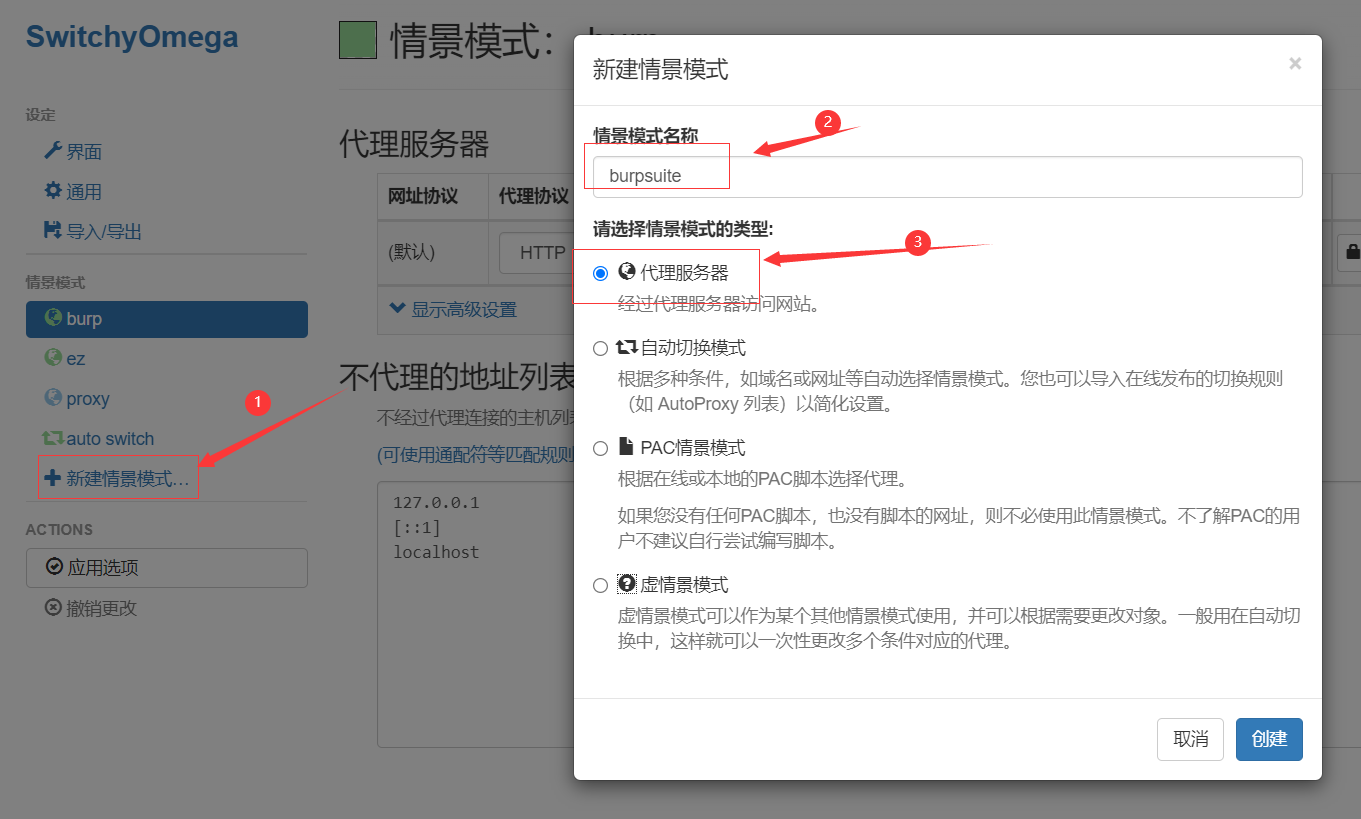The width and height of the screenshot is (1361, 819).
Task: Click the gear icon beside 通用
Action: click(x=53, y=191)
